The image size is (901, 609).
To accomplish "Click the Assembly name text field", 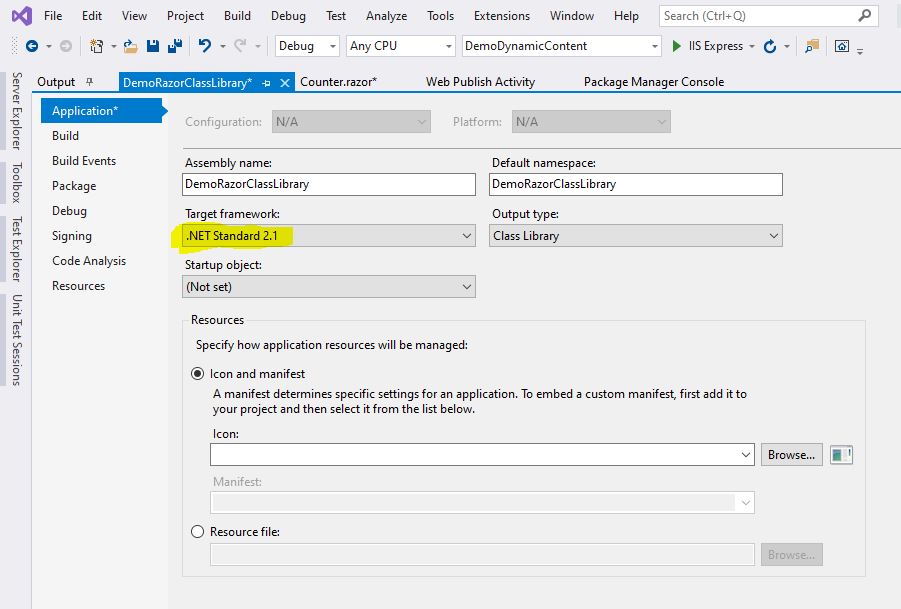I will coord(329,184).
